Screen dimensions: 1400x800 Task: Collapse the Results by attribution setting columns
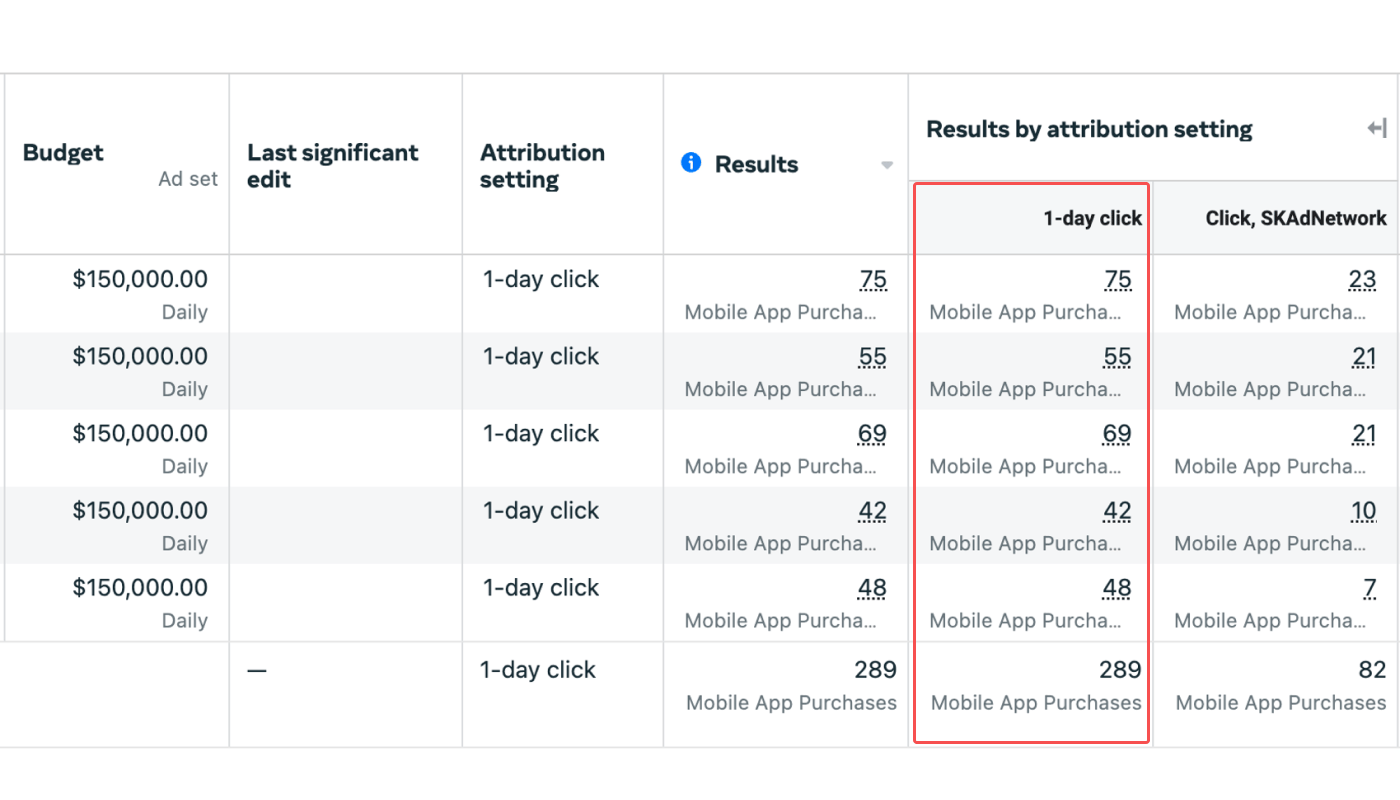(1377, 128)
